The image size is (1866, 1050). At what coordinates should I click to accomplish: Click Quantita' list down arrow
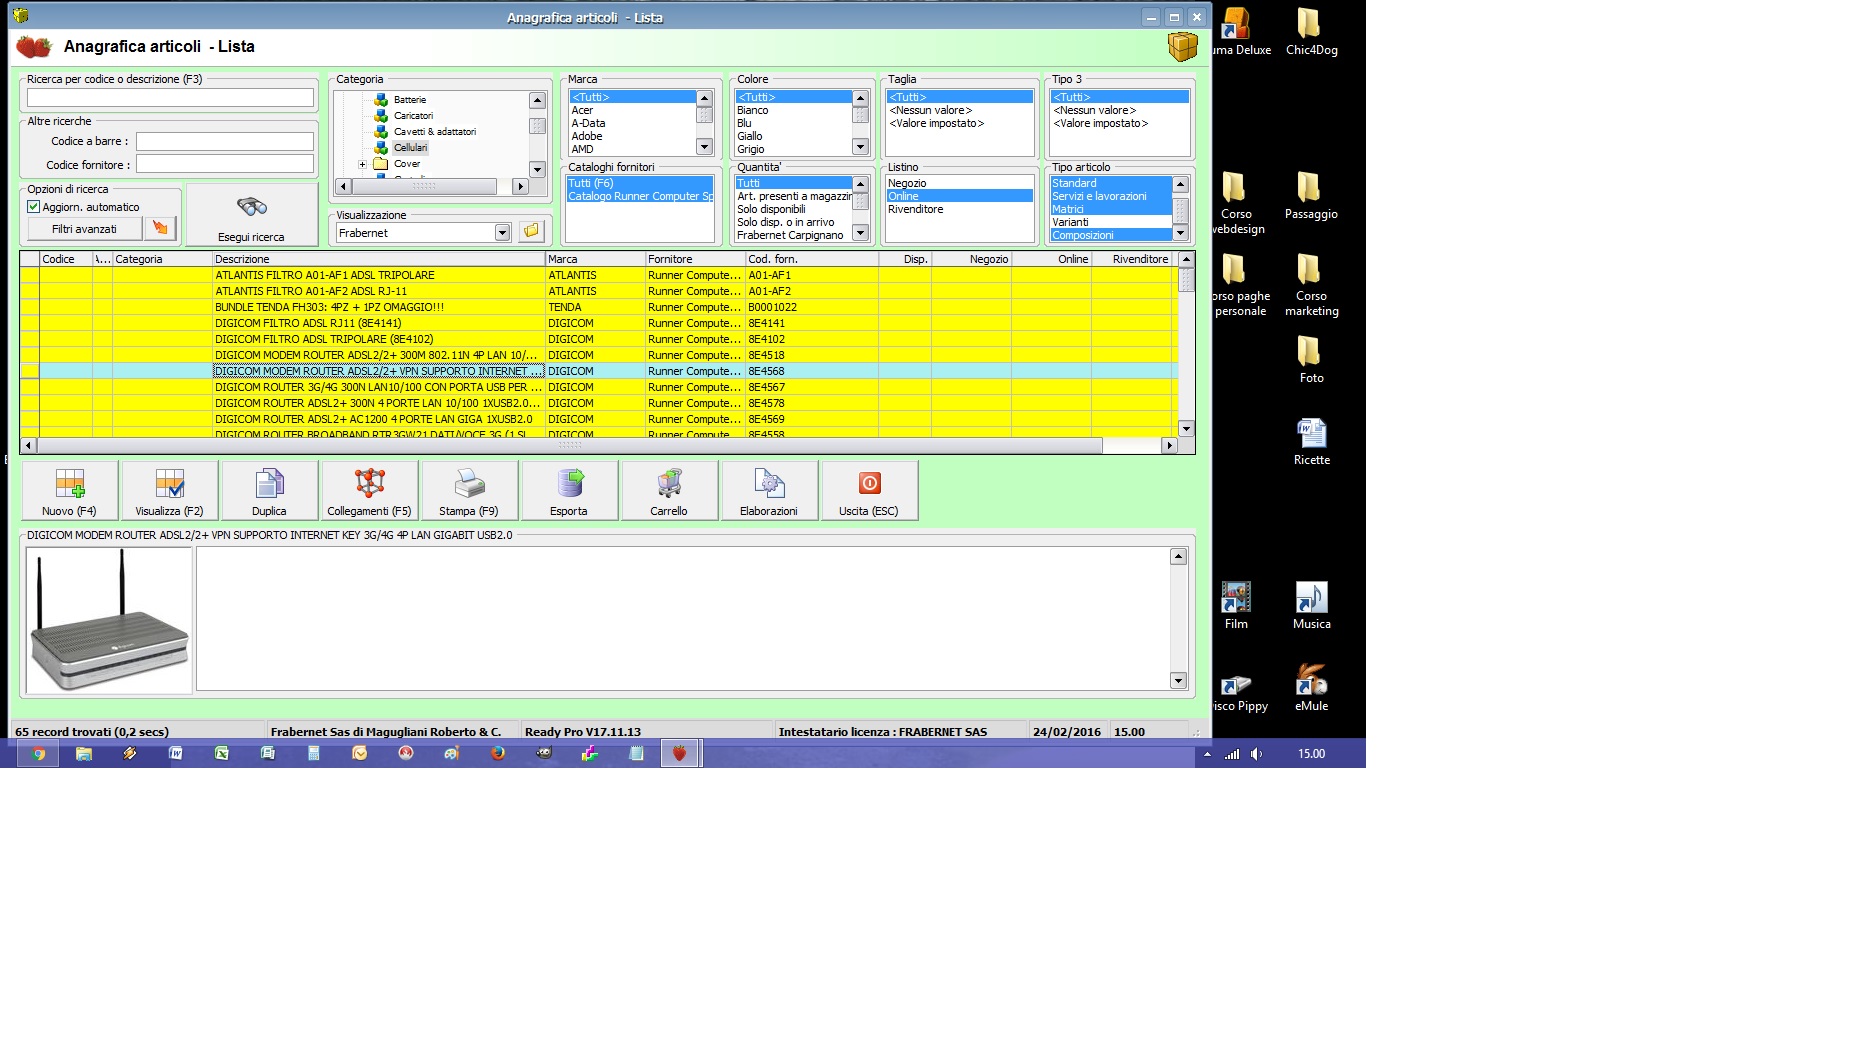[860, 233]
